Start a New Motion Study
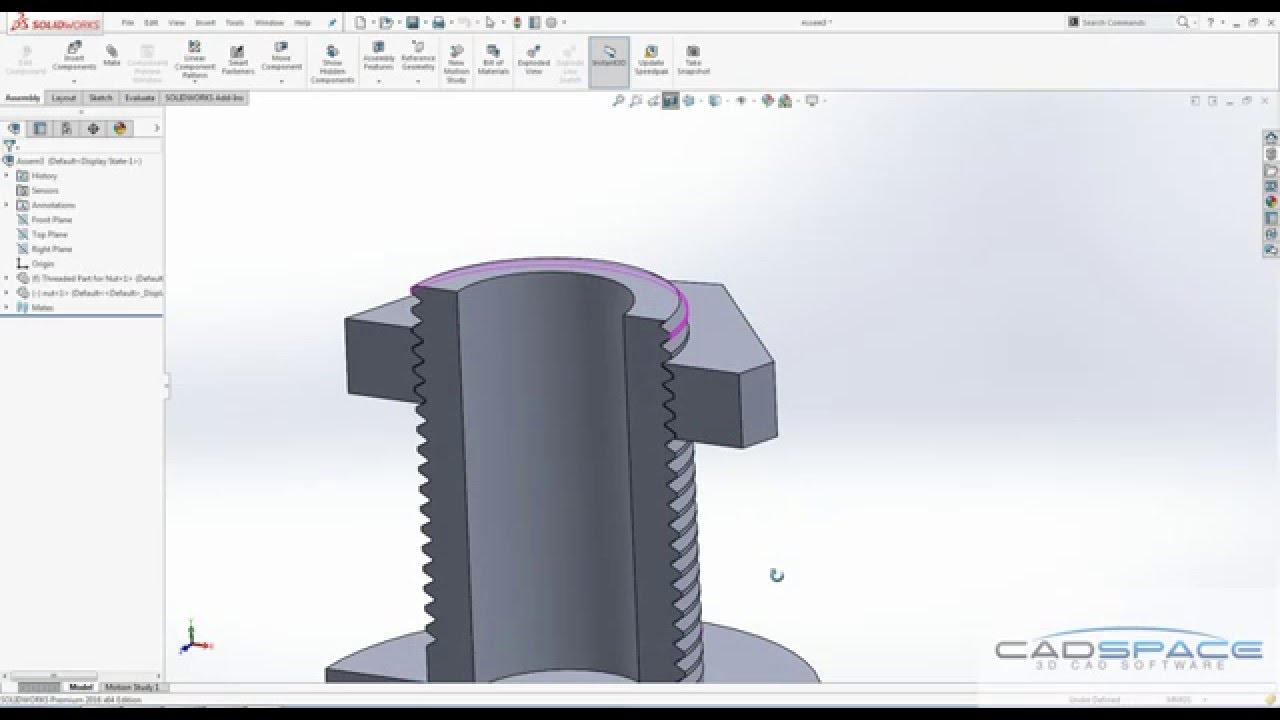Screen dimensions: 1280x720 tap(456, 62)
